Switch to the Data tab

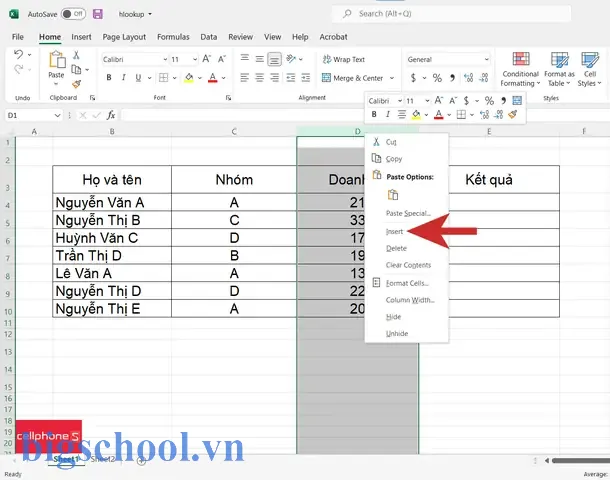(x=209, y=37)
